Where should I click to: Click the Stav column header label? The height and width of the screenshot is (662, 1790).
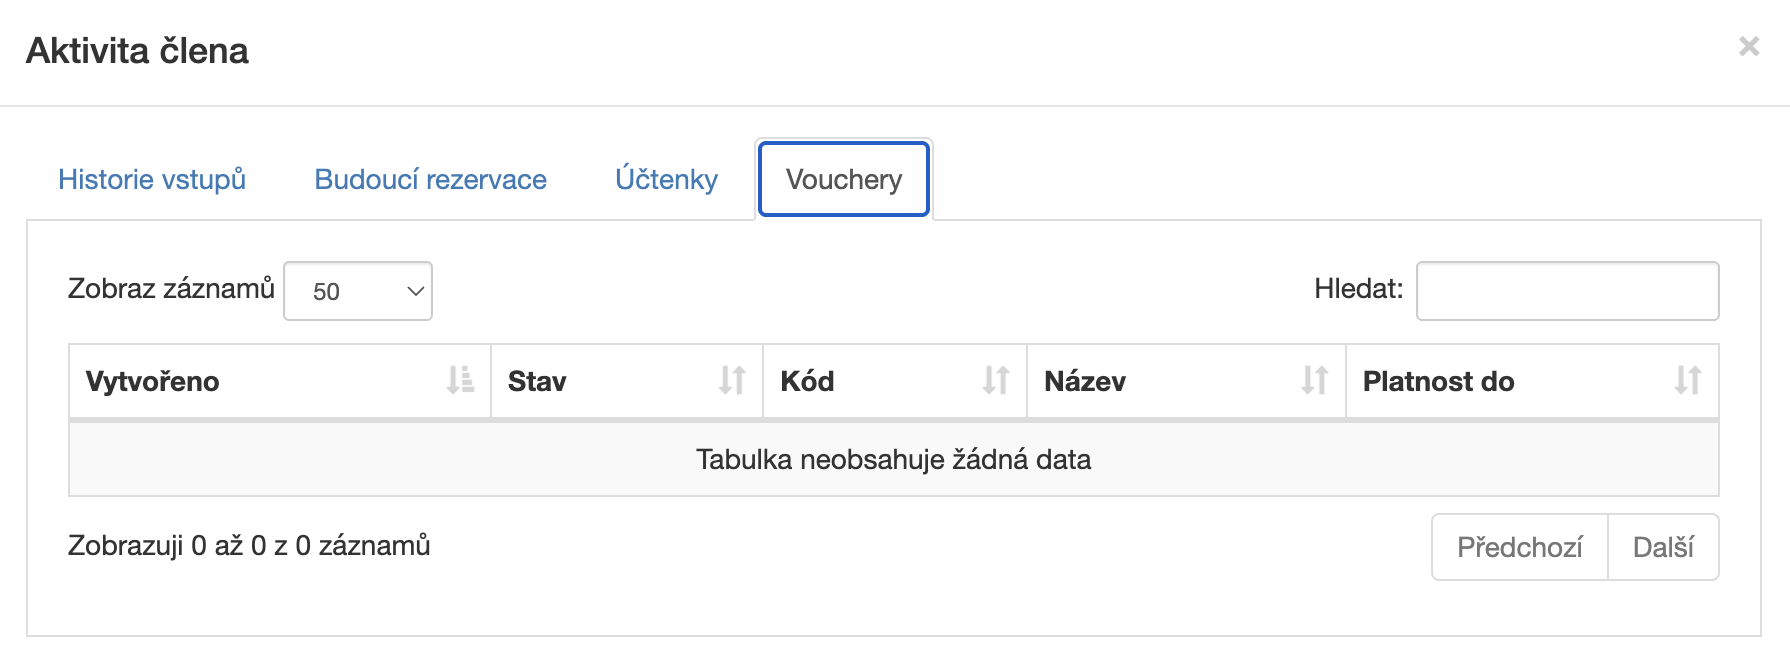pyautogui.click(x=537, y=381)
